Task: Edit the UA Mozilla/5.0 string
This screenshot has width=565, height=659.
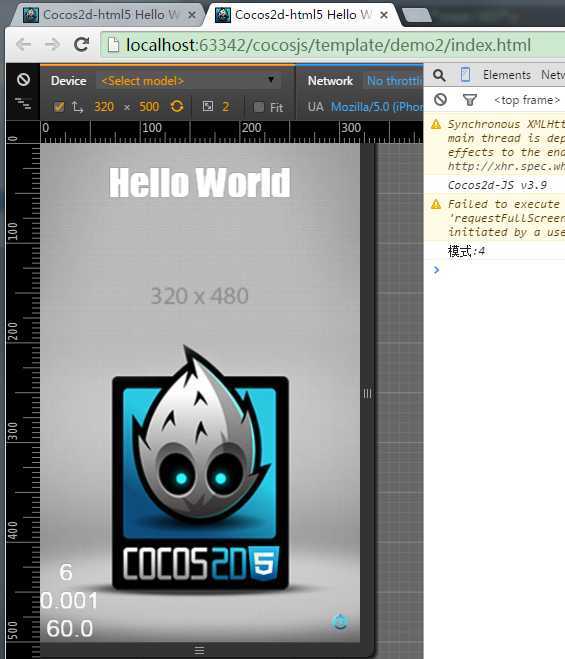Action: (377, 107)
